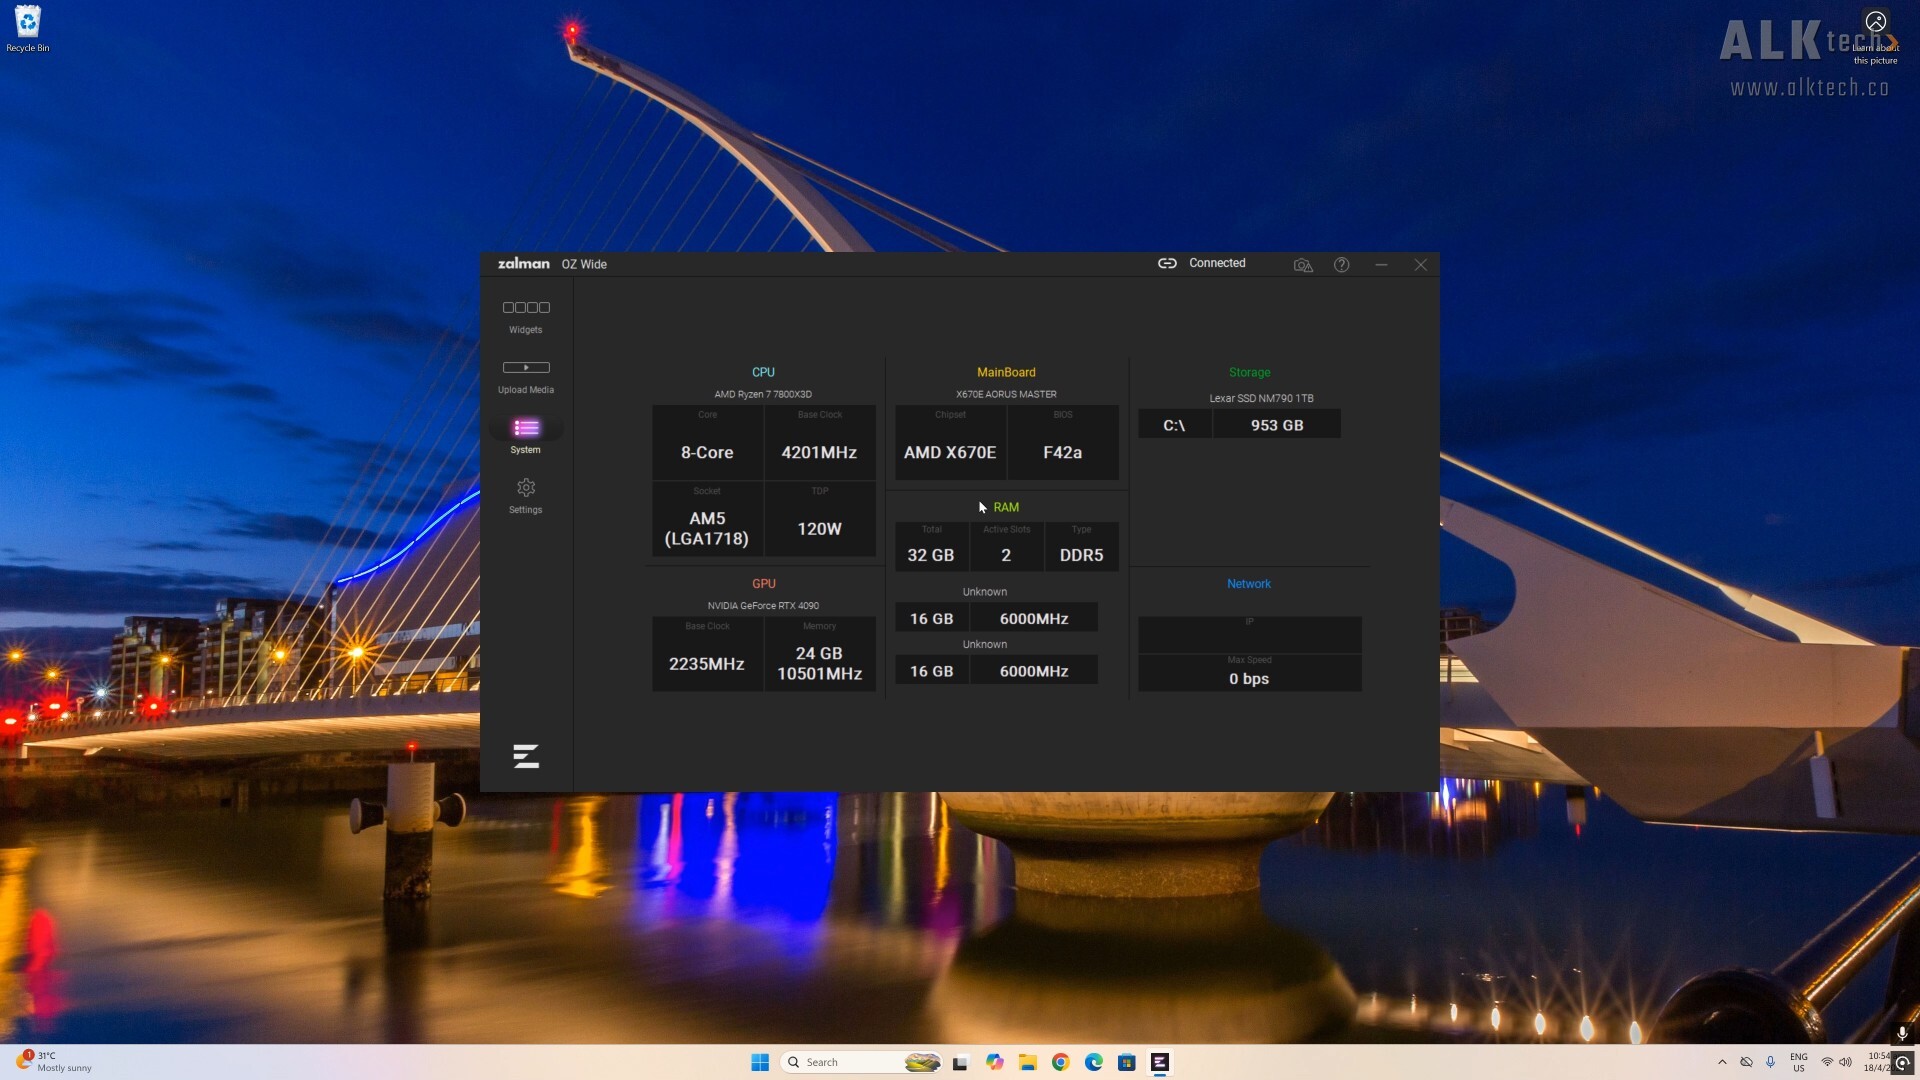Open the volume control in system tray

pyautogui.click(x=1845, y=1062)
